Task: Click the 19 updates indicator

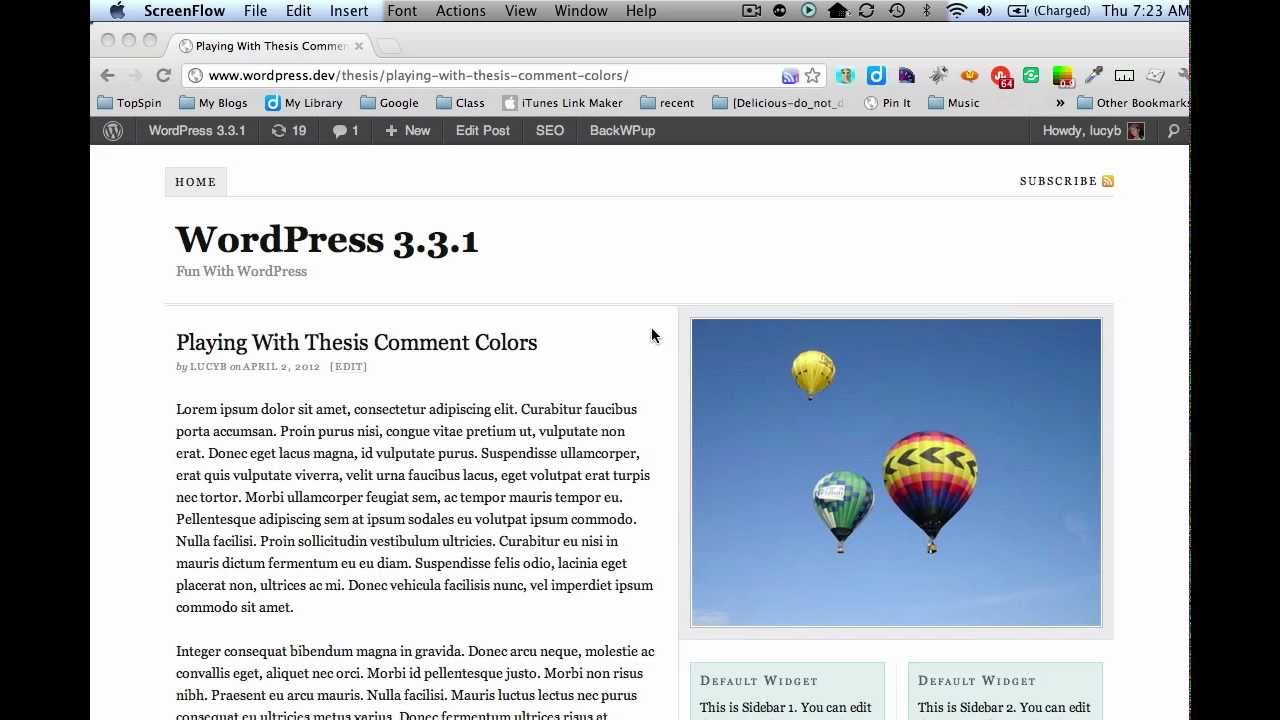Action: click(x=288, y=131)
